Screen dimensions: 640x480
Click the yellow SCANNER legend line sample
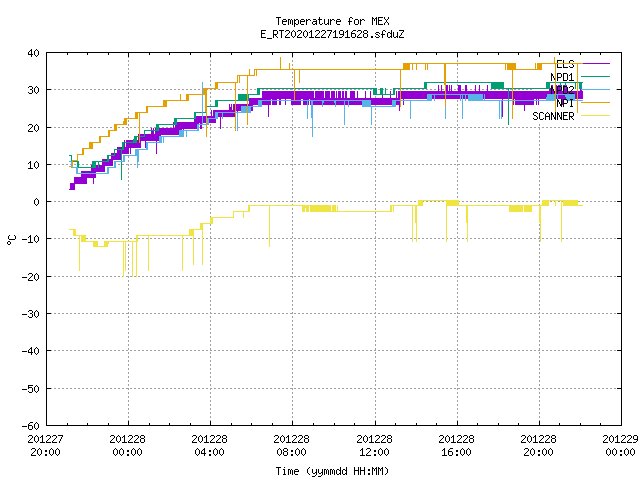tap(595, 116)
